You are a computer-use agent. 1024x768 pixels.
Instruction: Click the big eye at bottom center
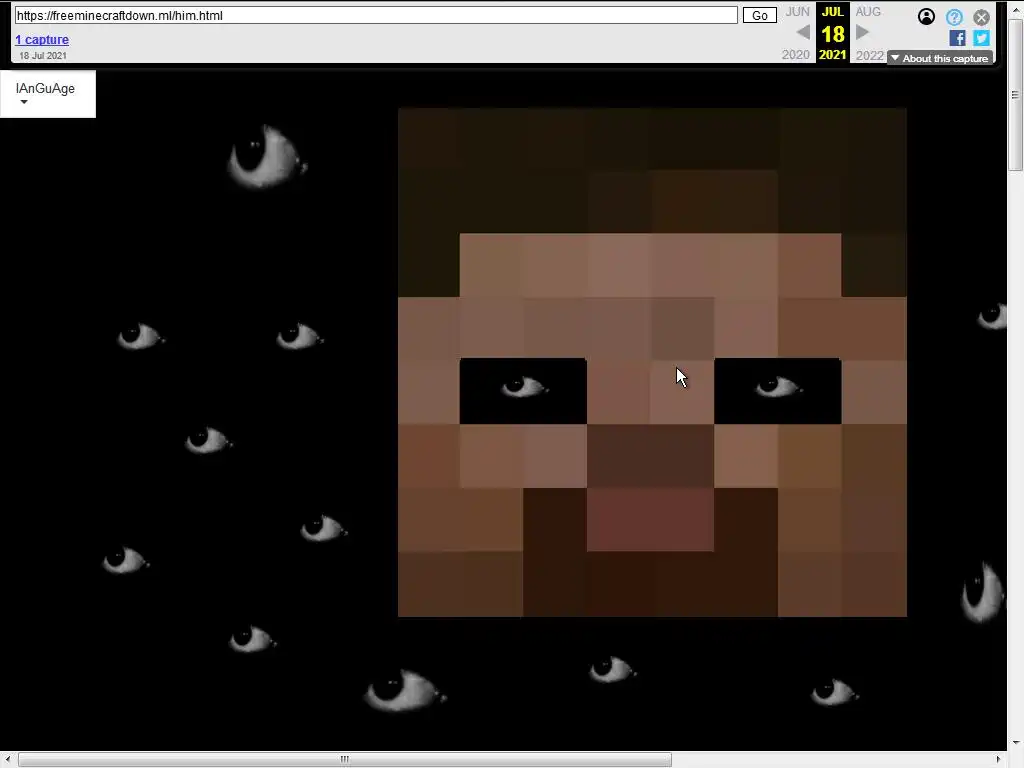(x=405, y=690)
